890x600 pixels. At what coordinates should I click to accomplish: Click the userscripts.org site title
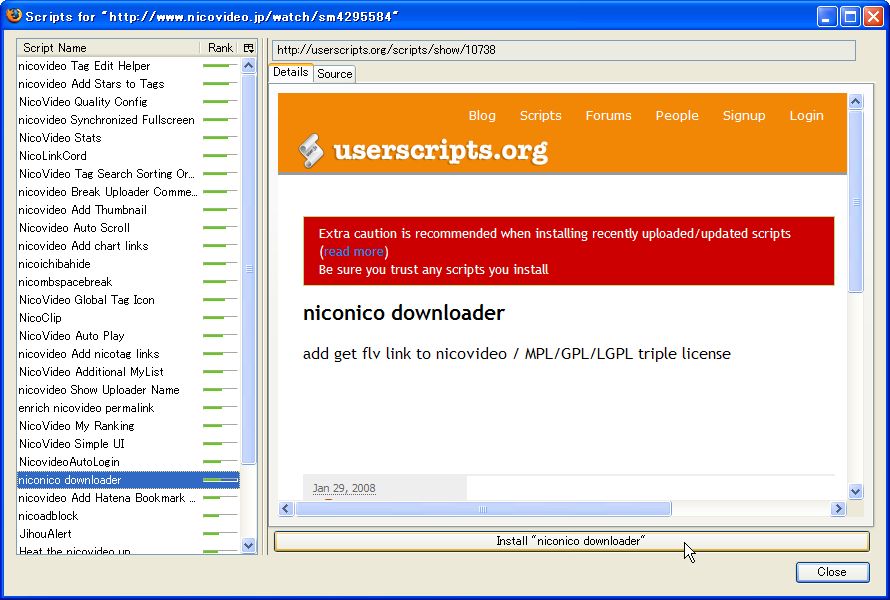point(440,150)
